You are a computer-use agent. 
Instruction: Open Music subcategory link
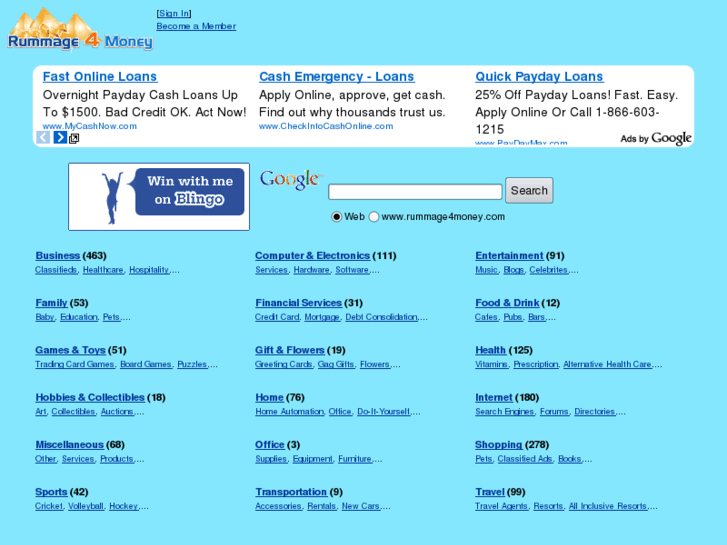(486, 270)
